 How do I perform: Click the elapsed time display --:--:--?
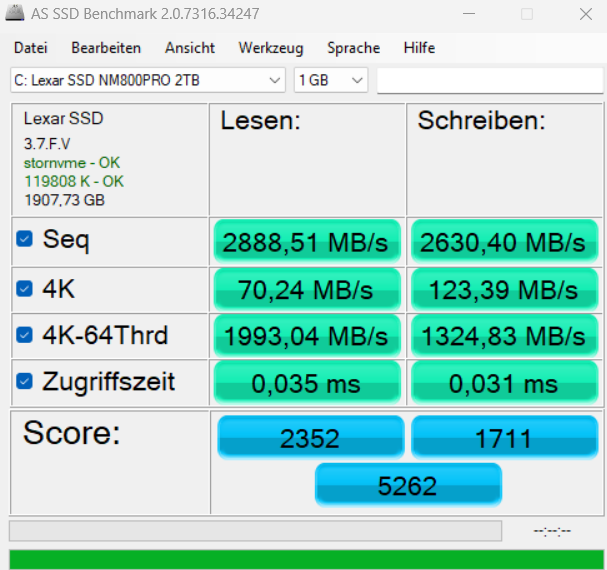[x=552, y=531]
